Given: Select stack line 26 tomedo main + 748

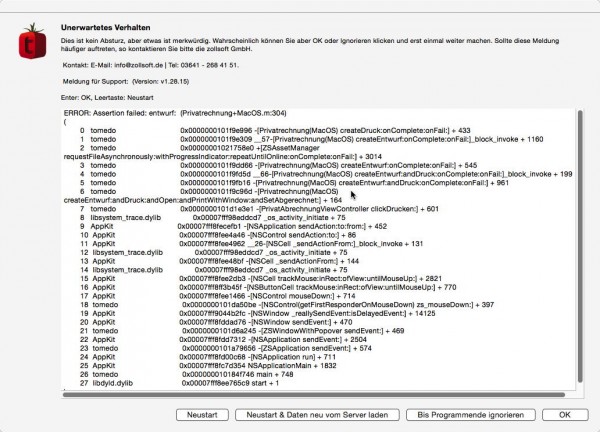Looking at the screenshot, I should [x=186, y=375].
